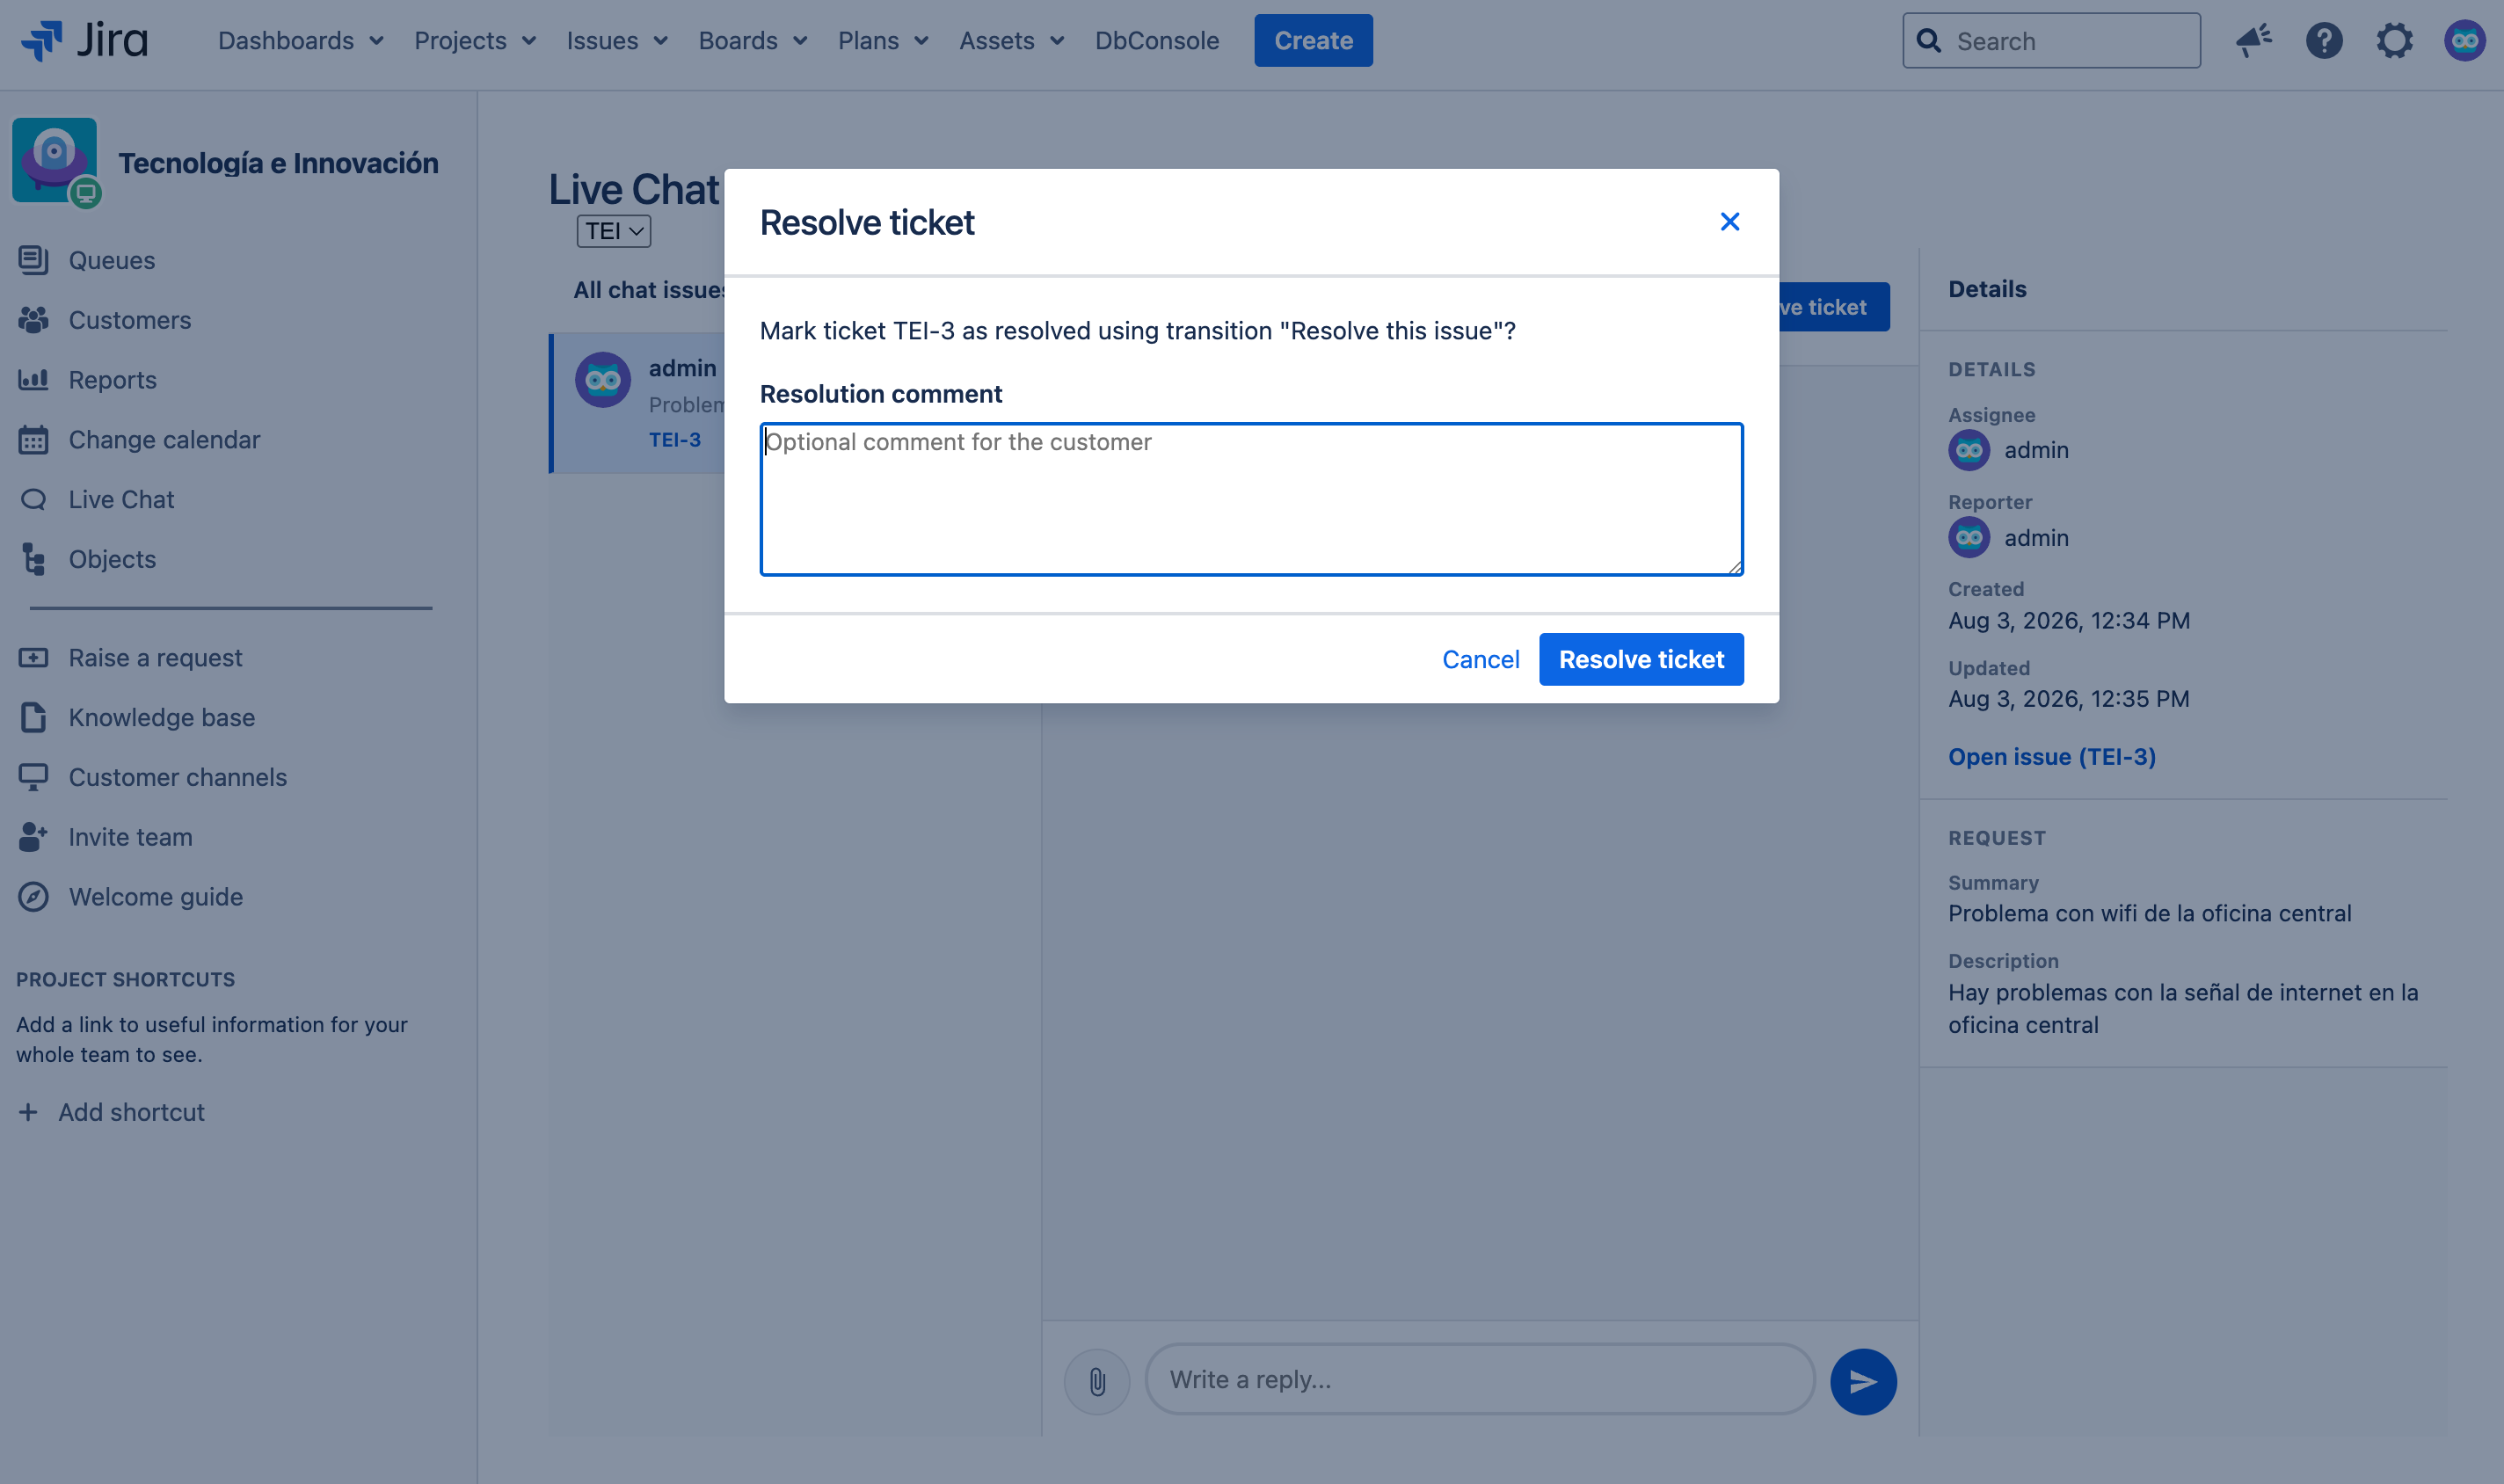Open the Administration gear menu

[2394, 41]
